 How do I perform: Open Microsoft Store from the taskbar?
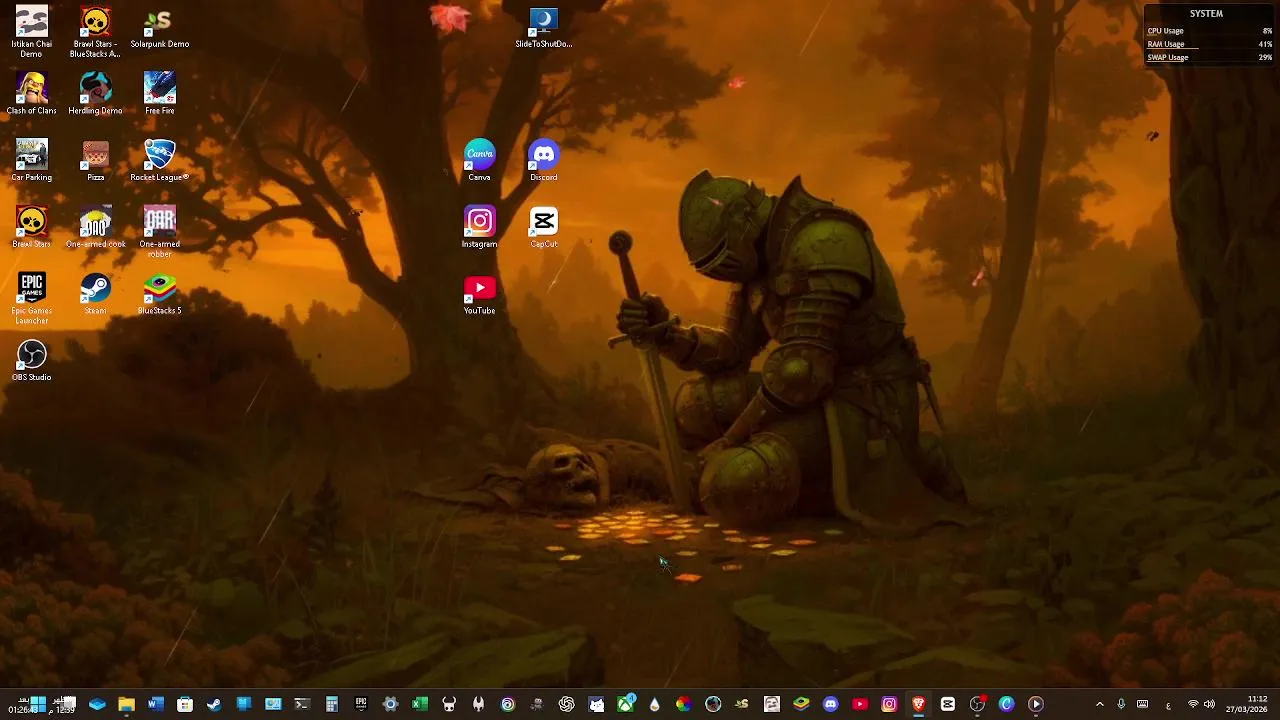click(185, 704)
